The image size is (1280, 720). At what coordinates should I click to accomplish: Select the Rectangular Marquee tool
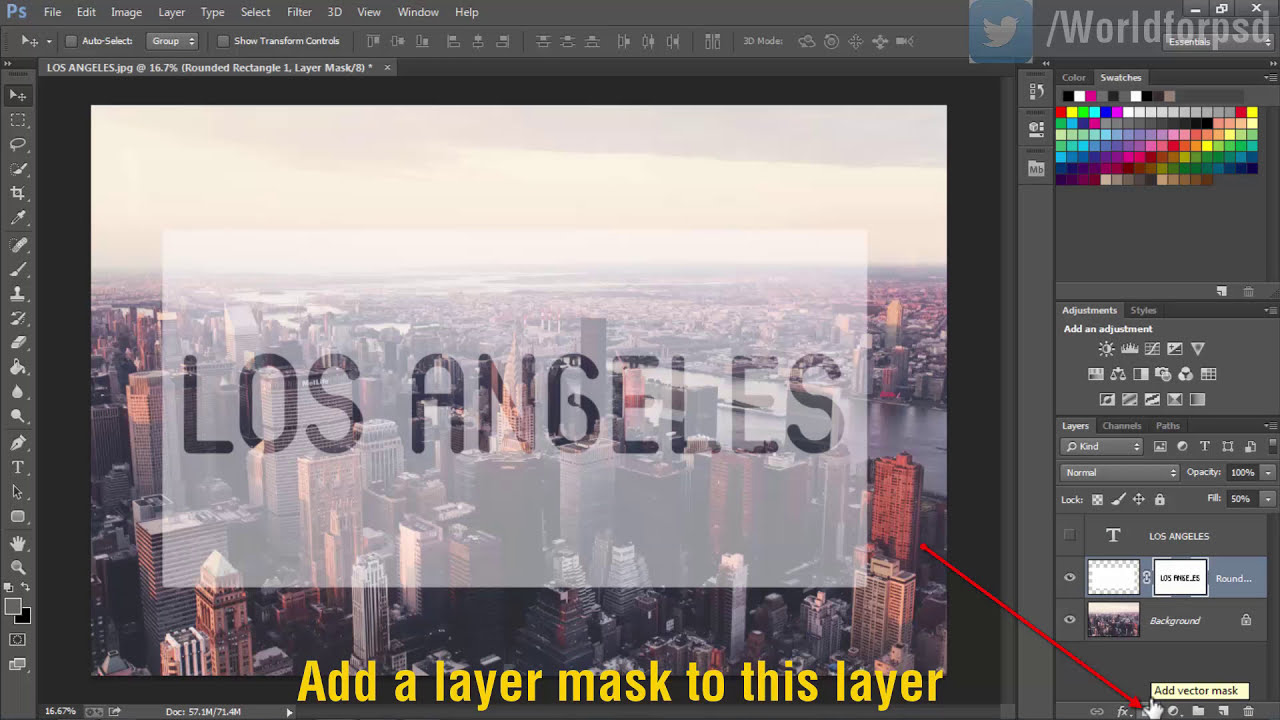pyautogui.click(x=18, y=120)
